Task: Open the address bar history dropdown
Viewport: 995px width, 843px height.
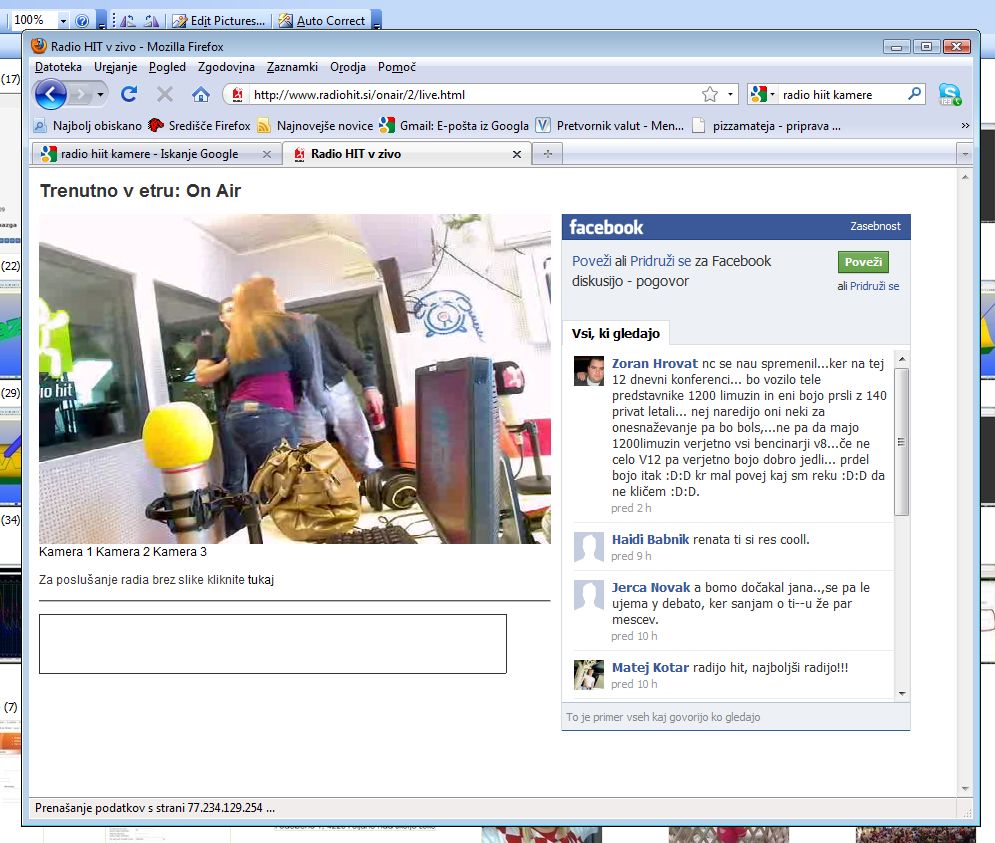Action: point(730,95)
